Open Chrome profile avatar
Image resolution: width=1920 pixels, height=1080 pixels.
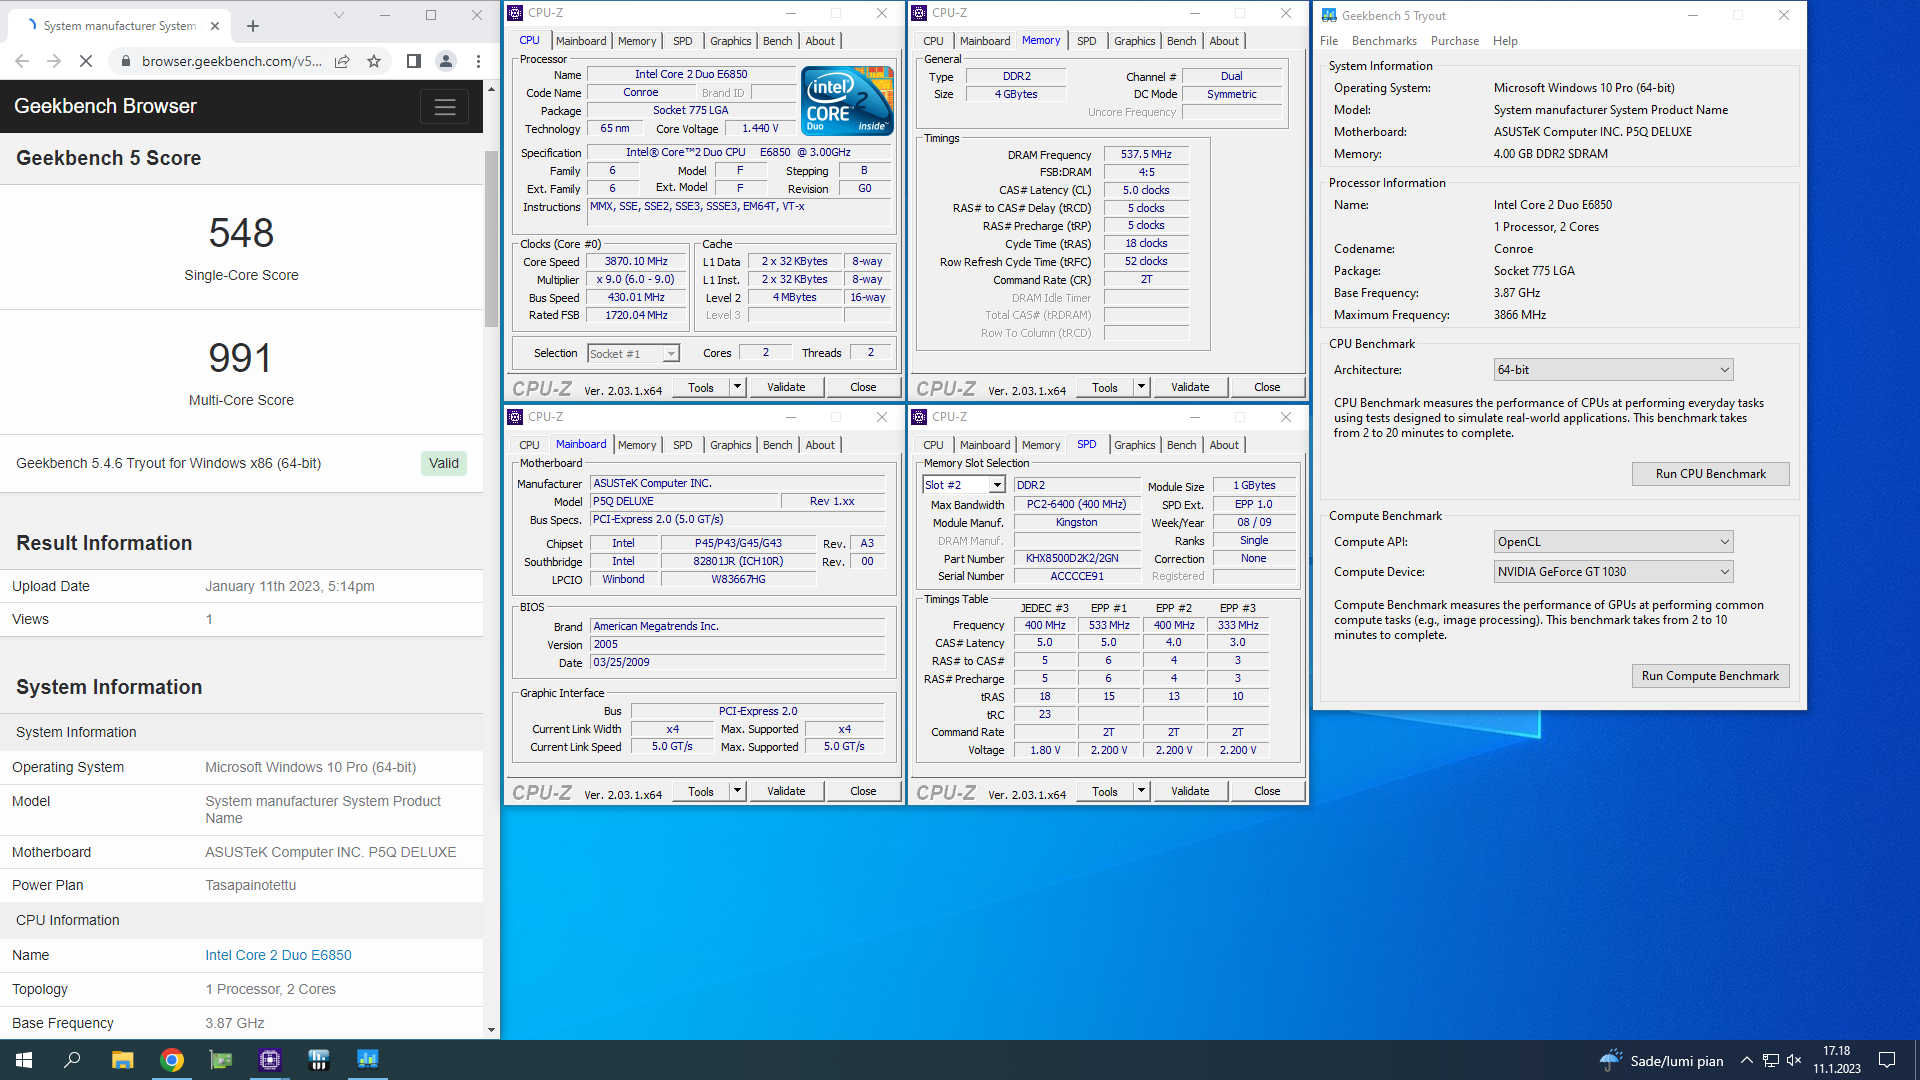(x=446, y=61)
